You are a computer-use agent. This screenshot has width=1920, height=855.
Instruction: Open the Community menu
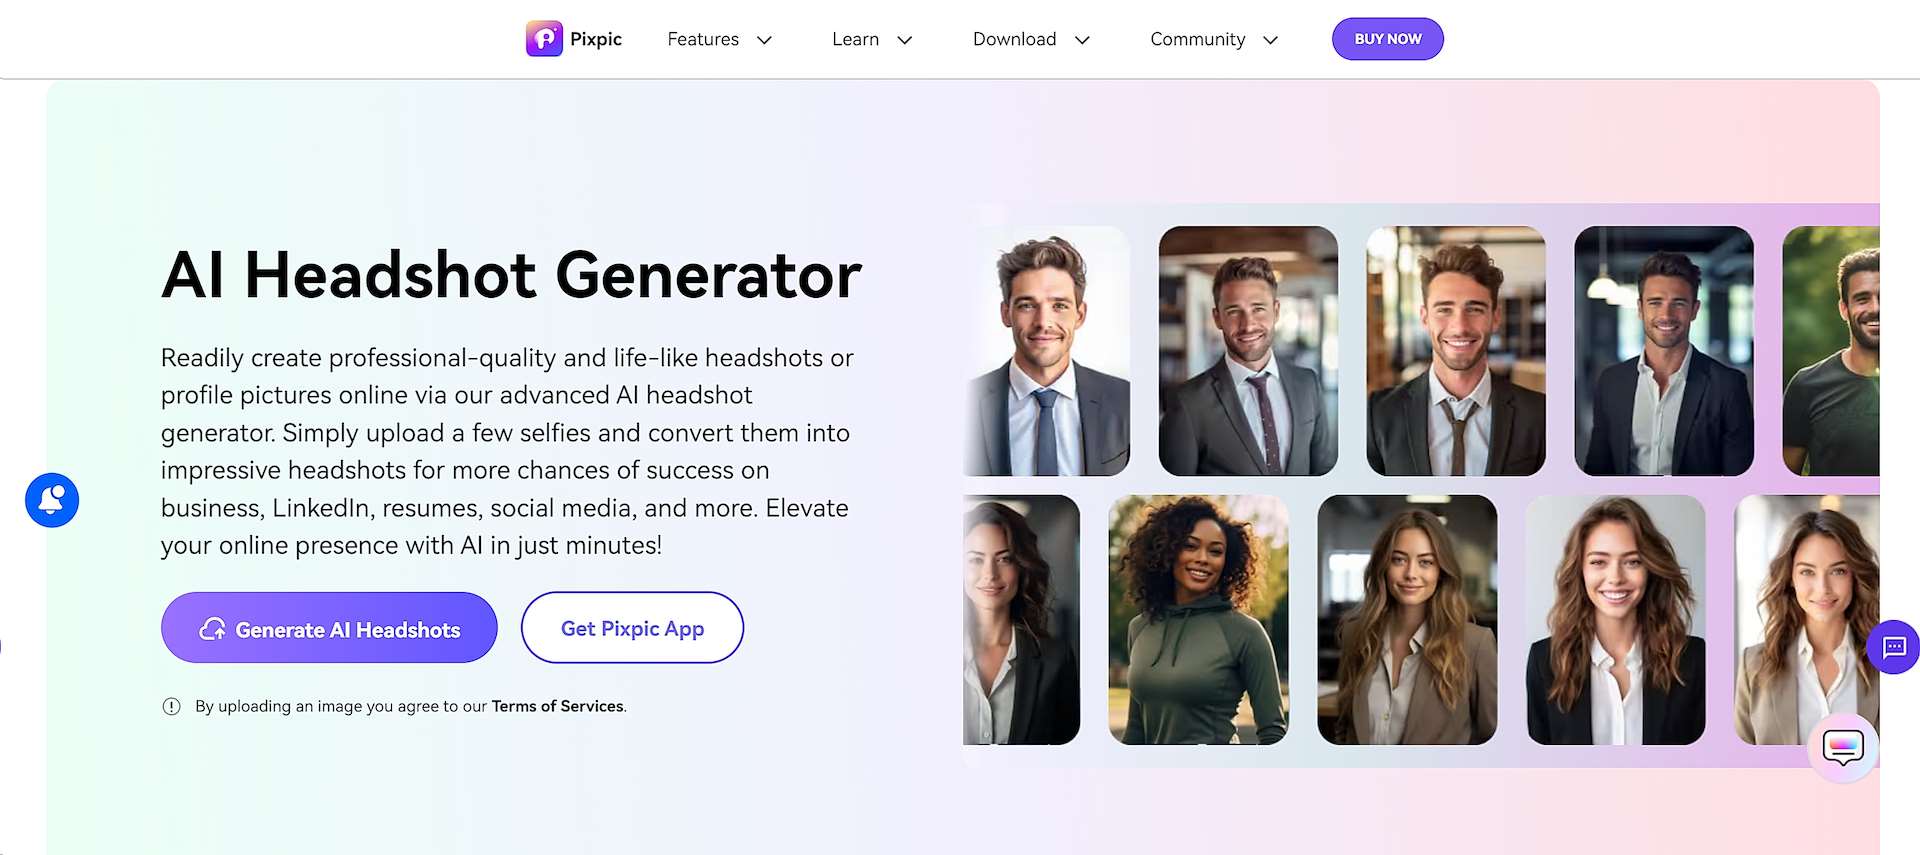[1197, 39]
